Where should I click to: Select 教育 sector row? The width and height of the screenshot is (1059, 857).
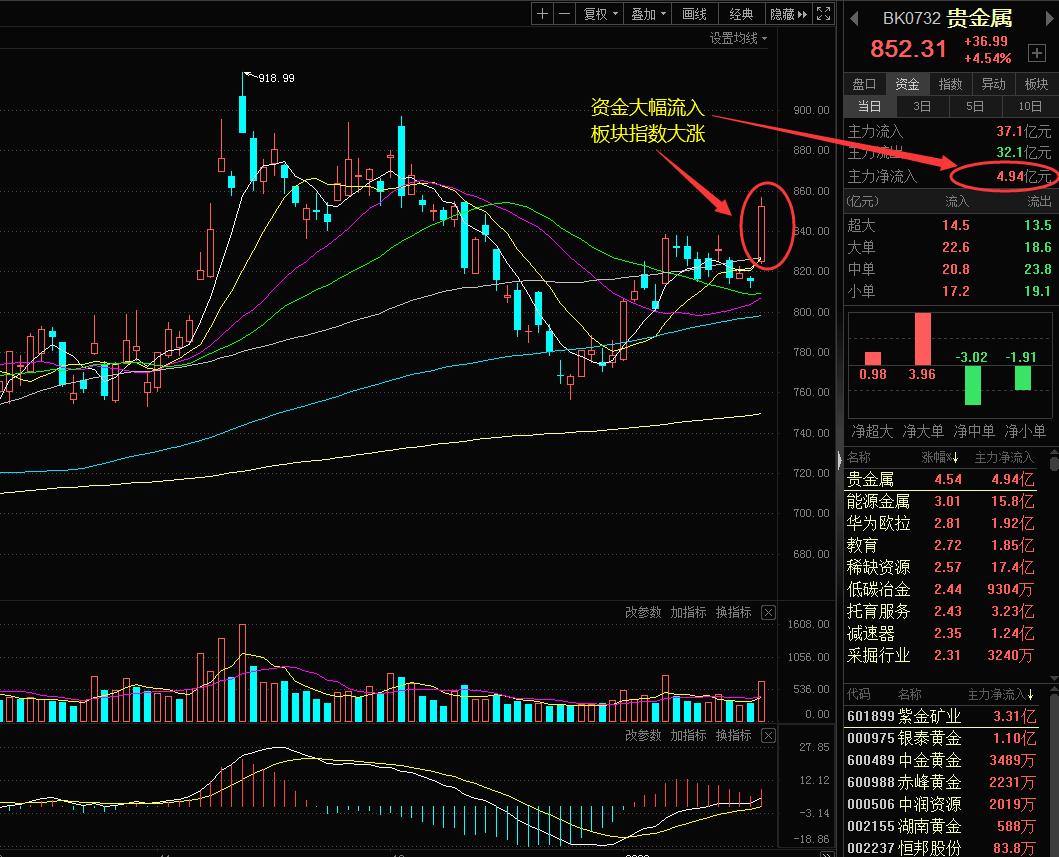[941, 545]
